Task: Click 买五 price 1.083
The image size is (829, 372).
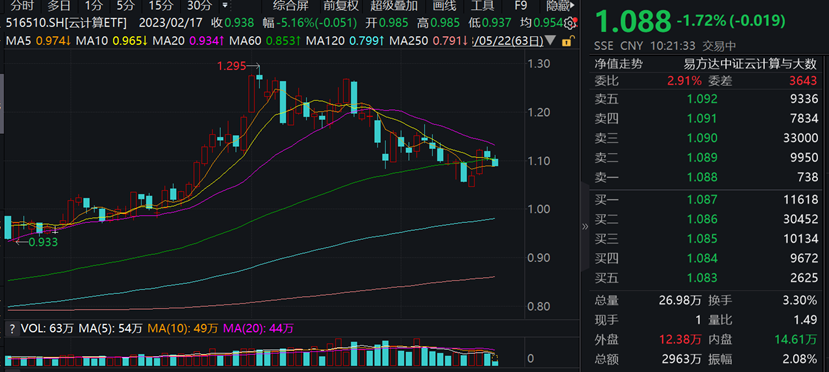Action: [702, 278]
